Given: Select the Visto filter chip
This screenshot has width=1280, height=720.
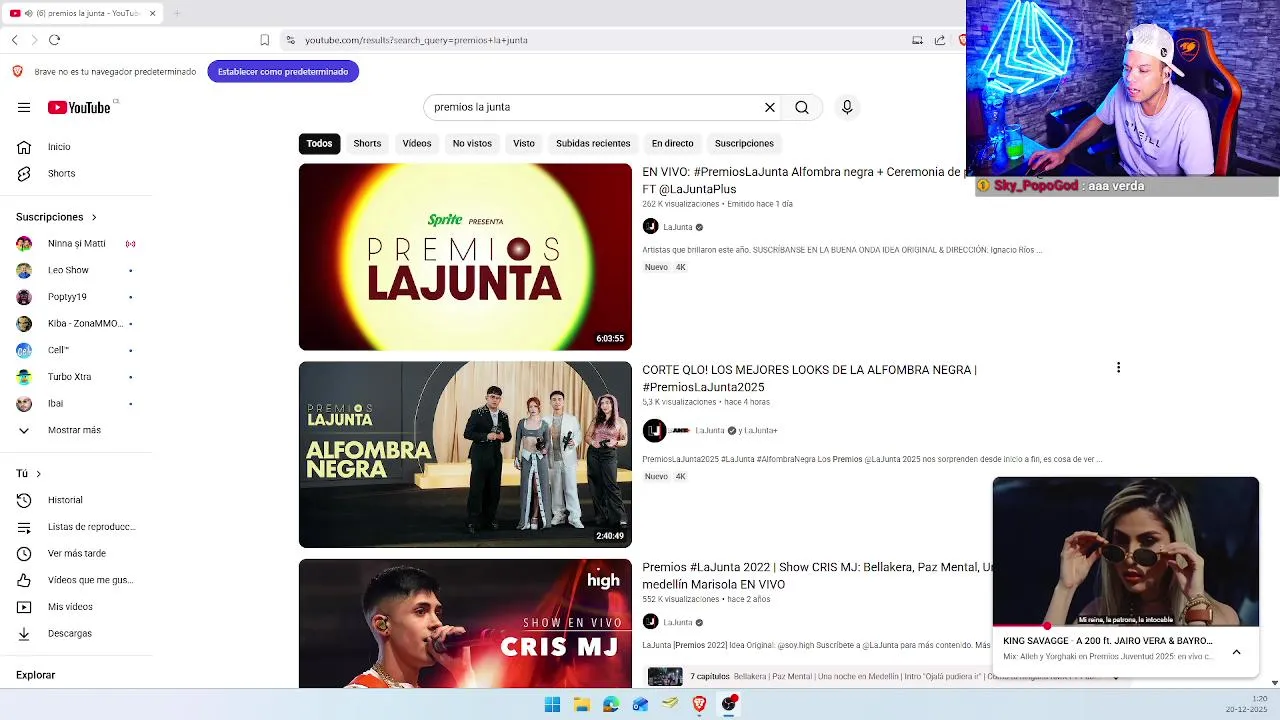Looking at the screenshot, I should click(524, 143).
